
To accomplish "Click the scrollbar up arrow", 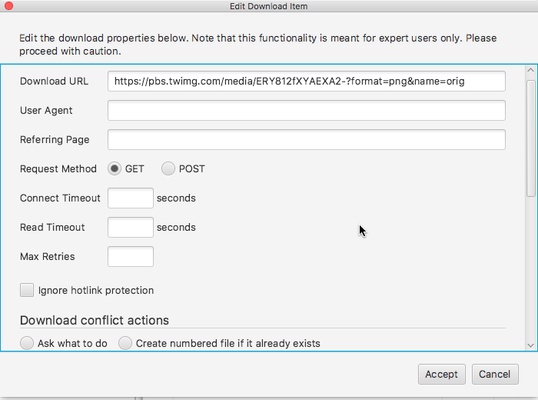I will click(530, 70).
